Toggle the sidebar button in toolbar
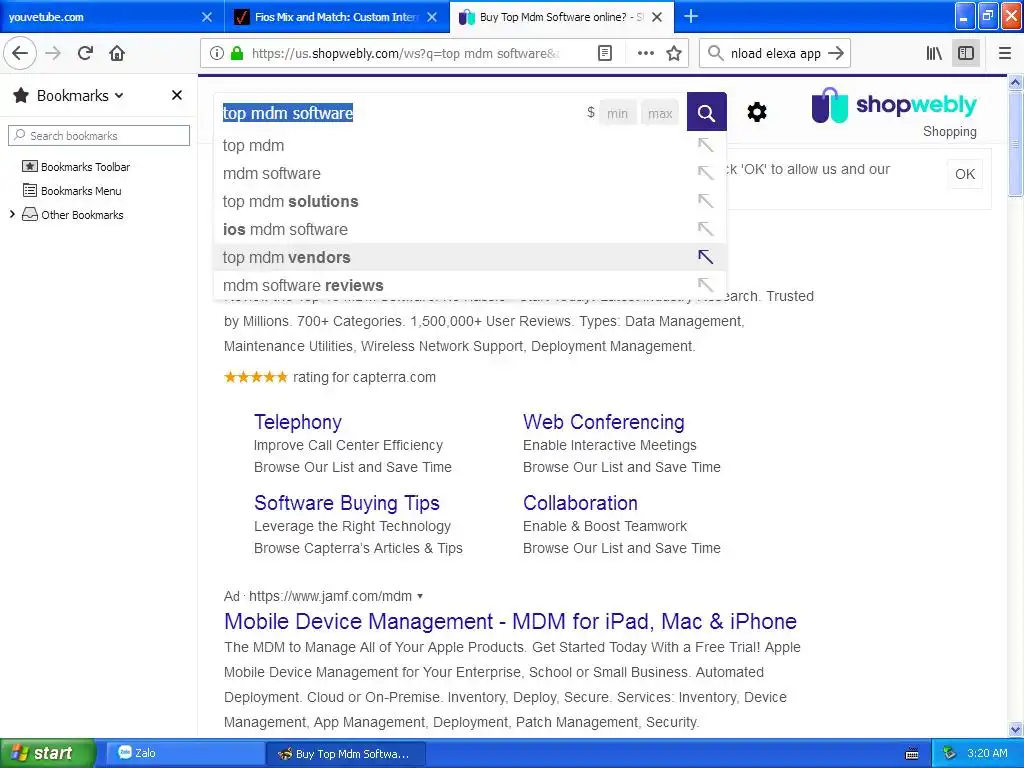Image resolution: width=1024 pixels, height=768 pixels. coord(966,53)
